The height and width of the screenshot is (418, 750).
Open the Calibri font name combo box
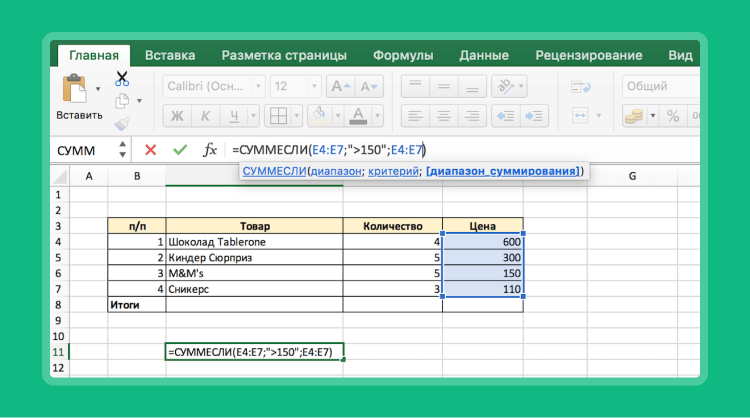tap(214, 87)
